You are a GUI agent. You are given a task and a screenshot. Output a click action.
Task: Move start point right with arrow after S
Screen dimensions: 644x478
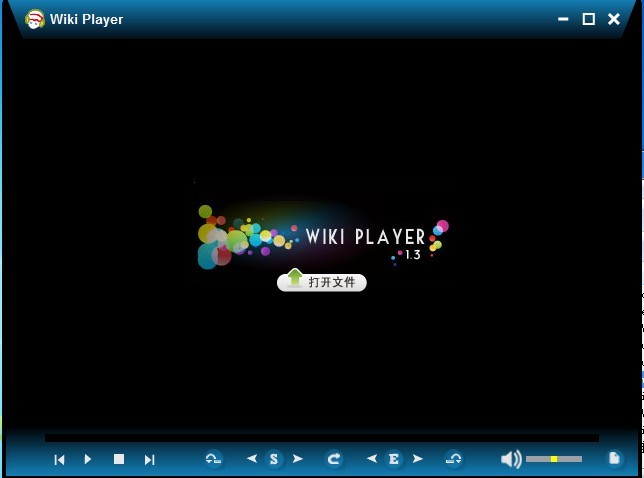(x=297, y=459)
